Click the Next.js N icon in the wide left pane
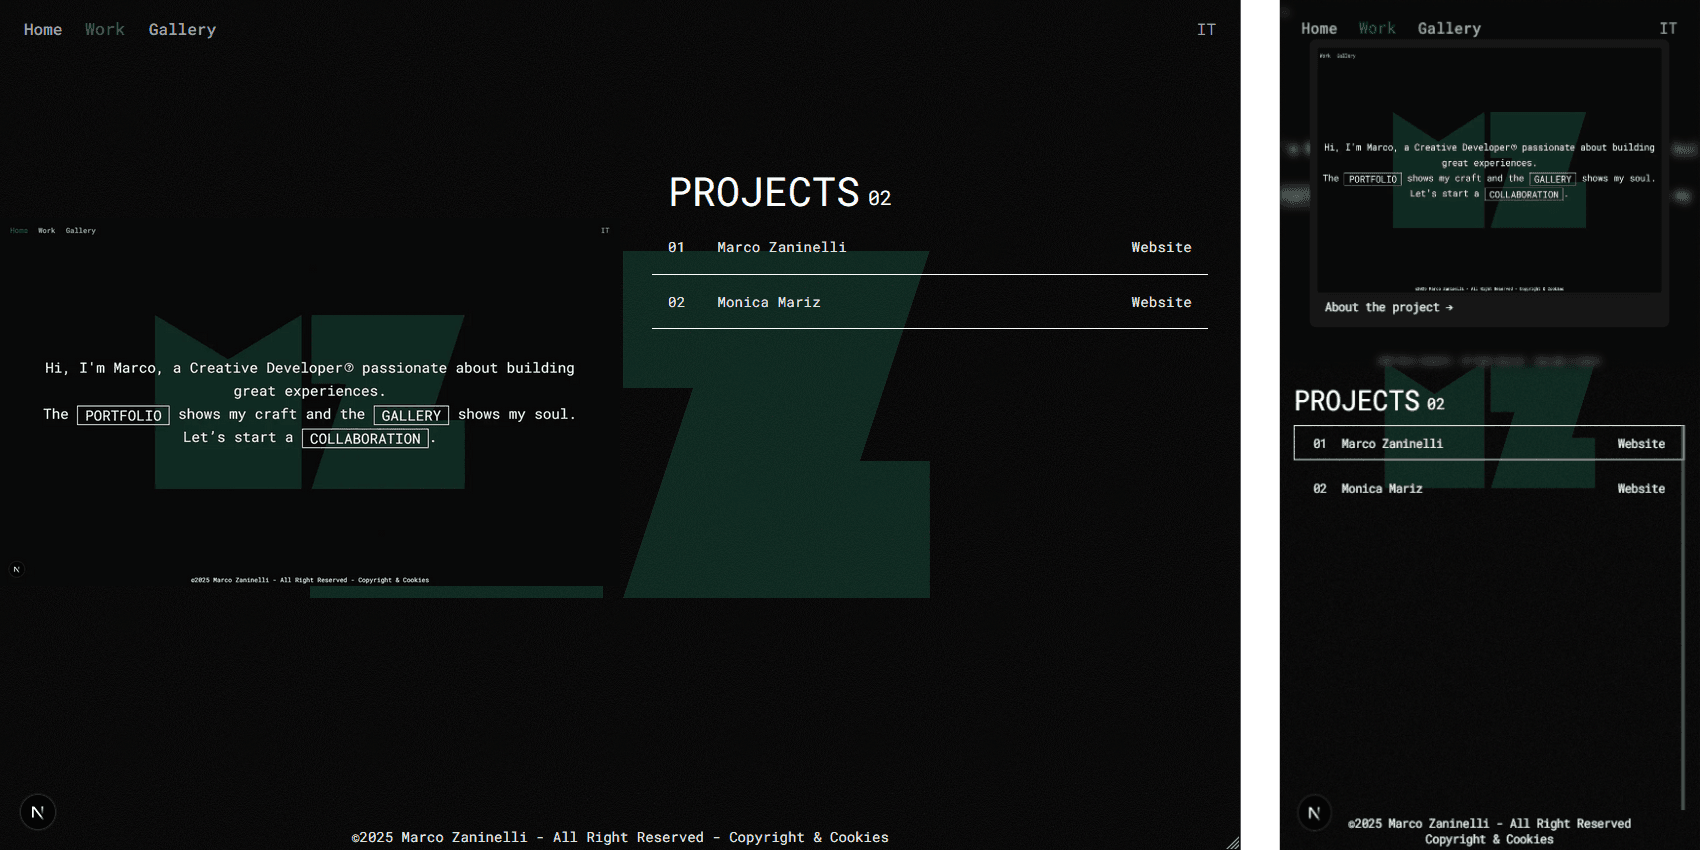The image size is (1700, 850). point(37,812)
